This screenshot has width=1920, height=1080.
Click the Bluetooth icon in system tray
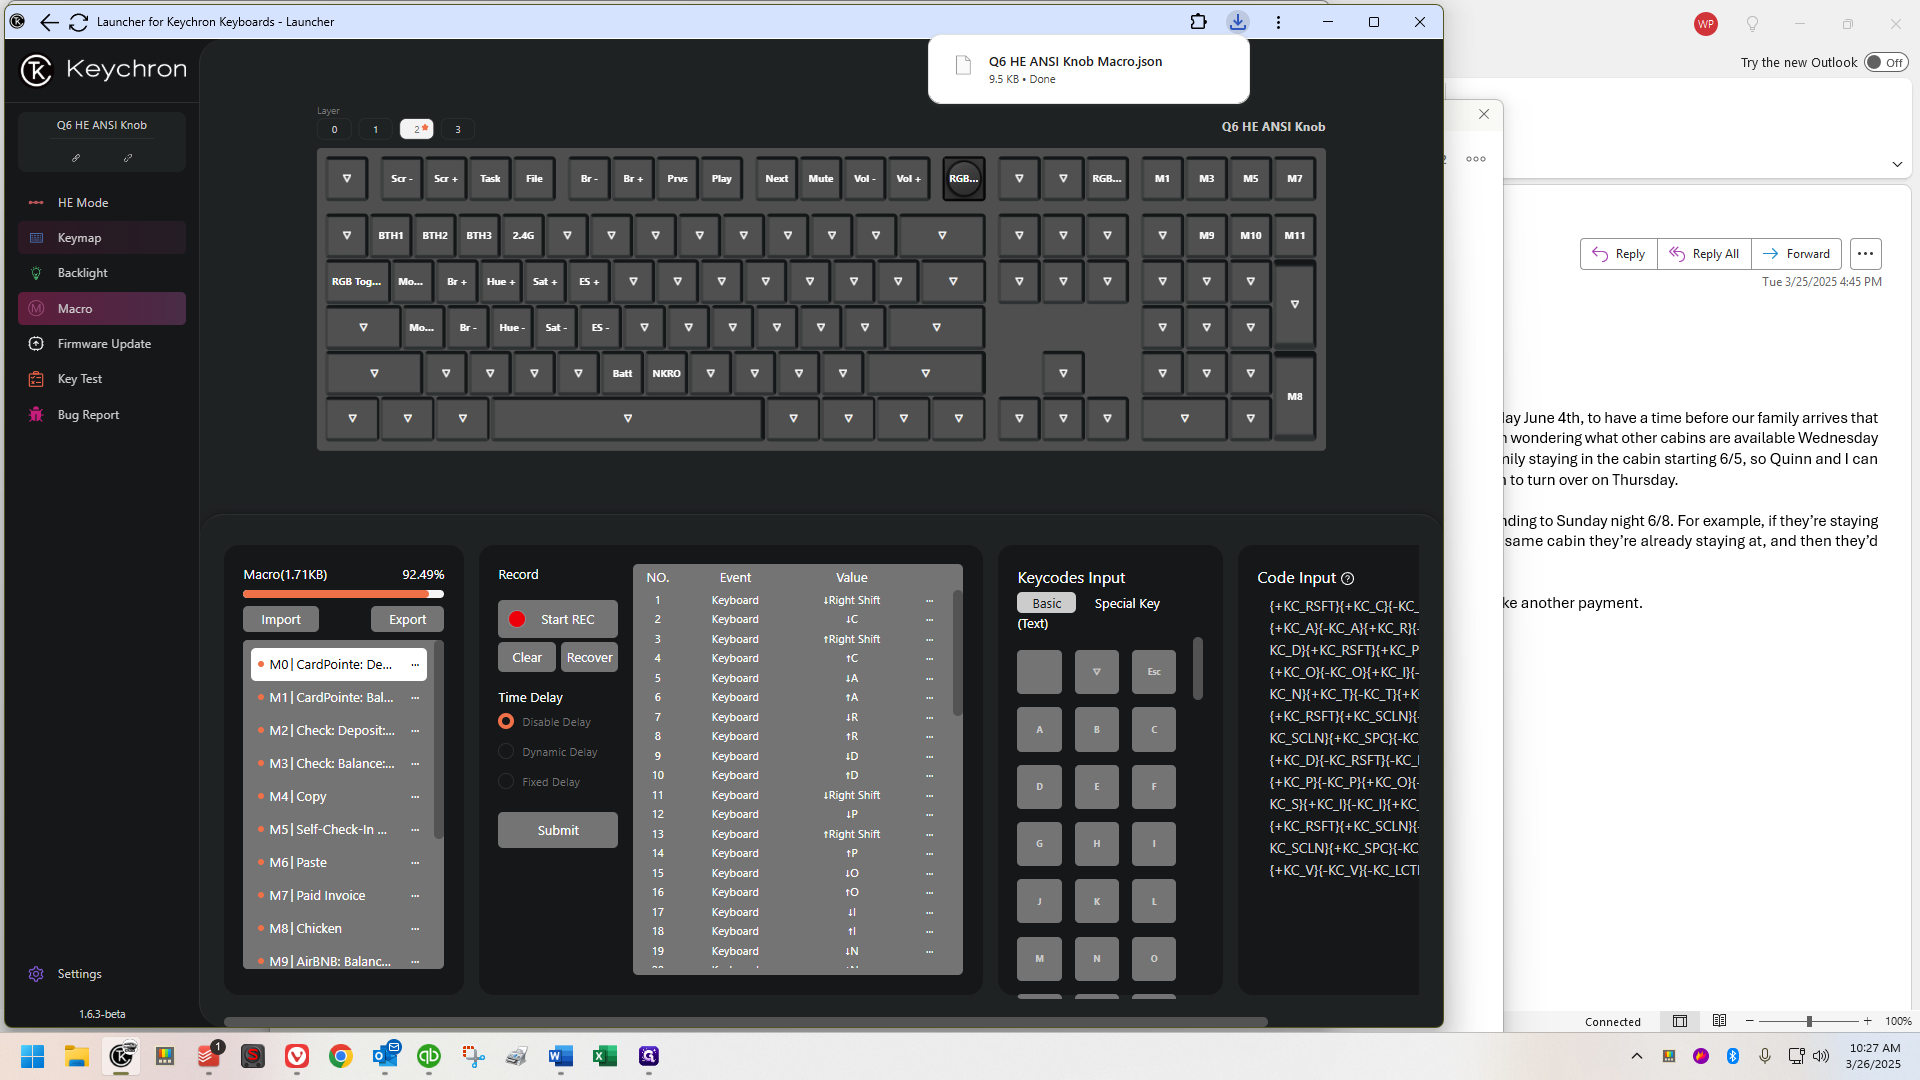click(1733, 1056)
